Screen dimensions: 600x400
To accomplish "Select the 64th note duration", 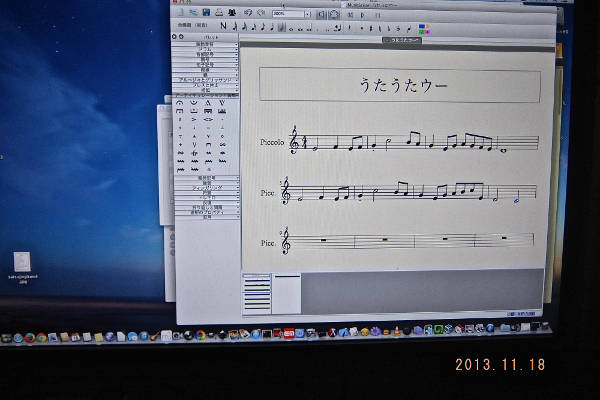I will [235, 26].
